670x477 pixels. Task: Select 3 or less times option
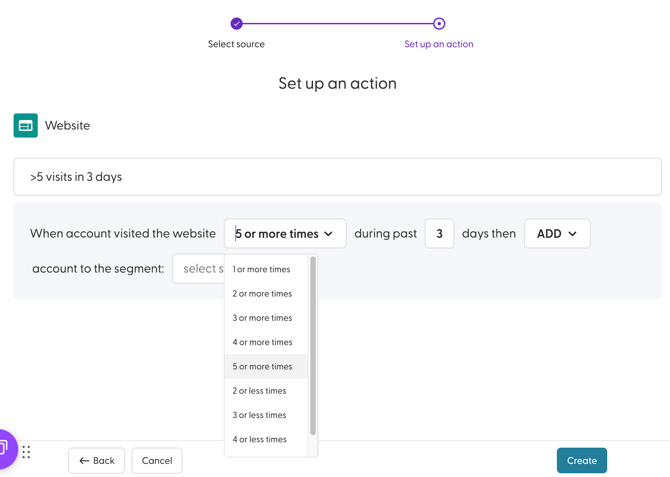(x=259, y=415)
